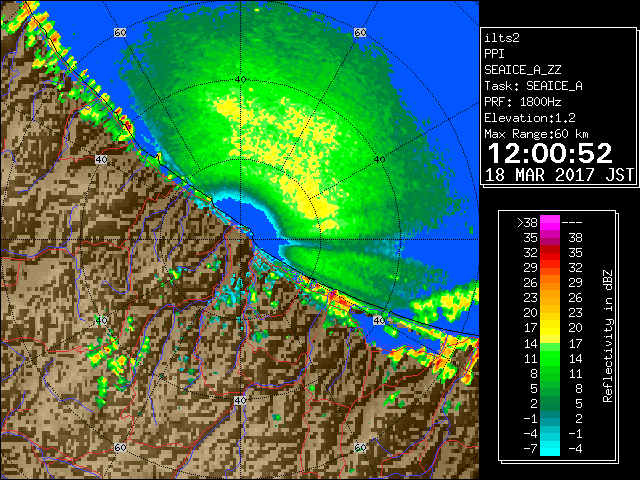
Task: Select the 'ilts2' radar site label
Action: point(502,38)
